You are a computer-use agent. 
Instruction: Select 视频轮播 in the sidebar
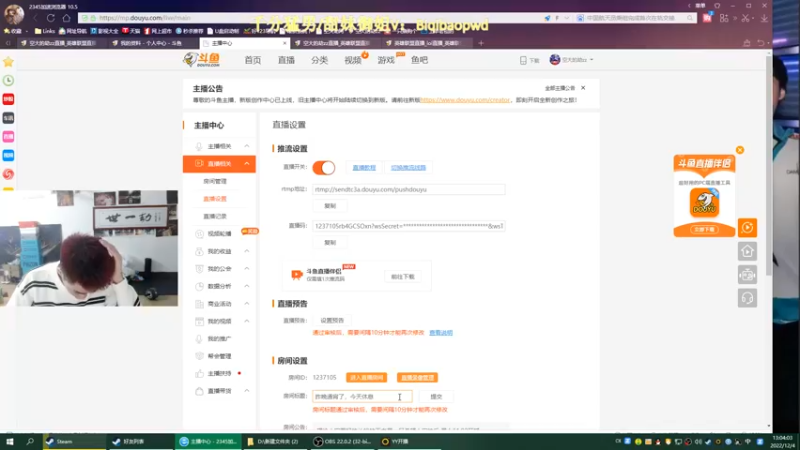(x=219, y=234)
